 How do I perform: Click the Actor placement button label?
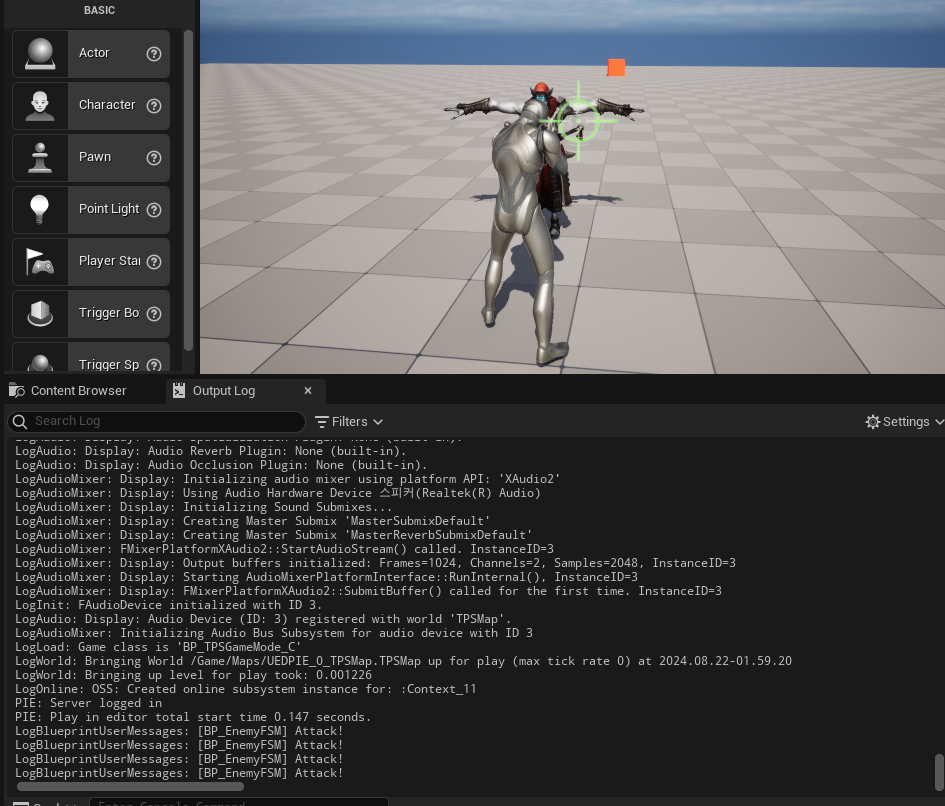point(94,53)
